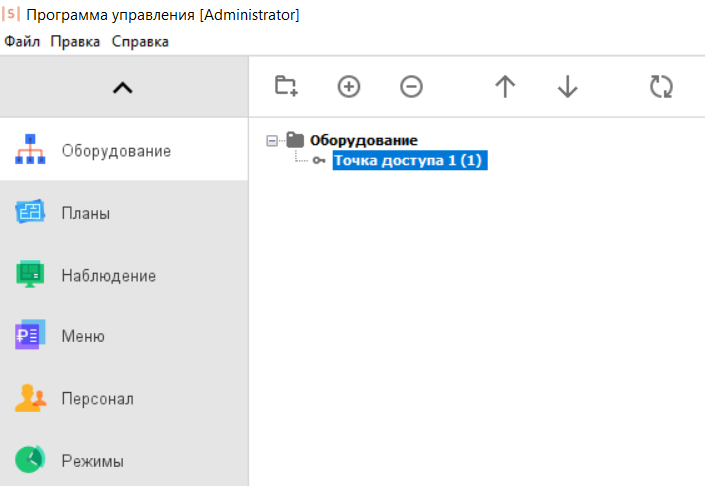Open the Файл menu
The image size is (705, 486).
(22, 41)
